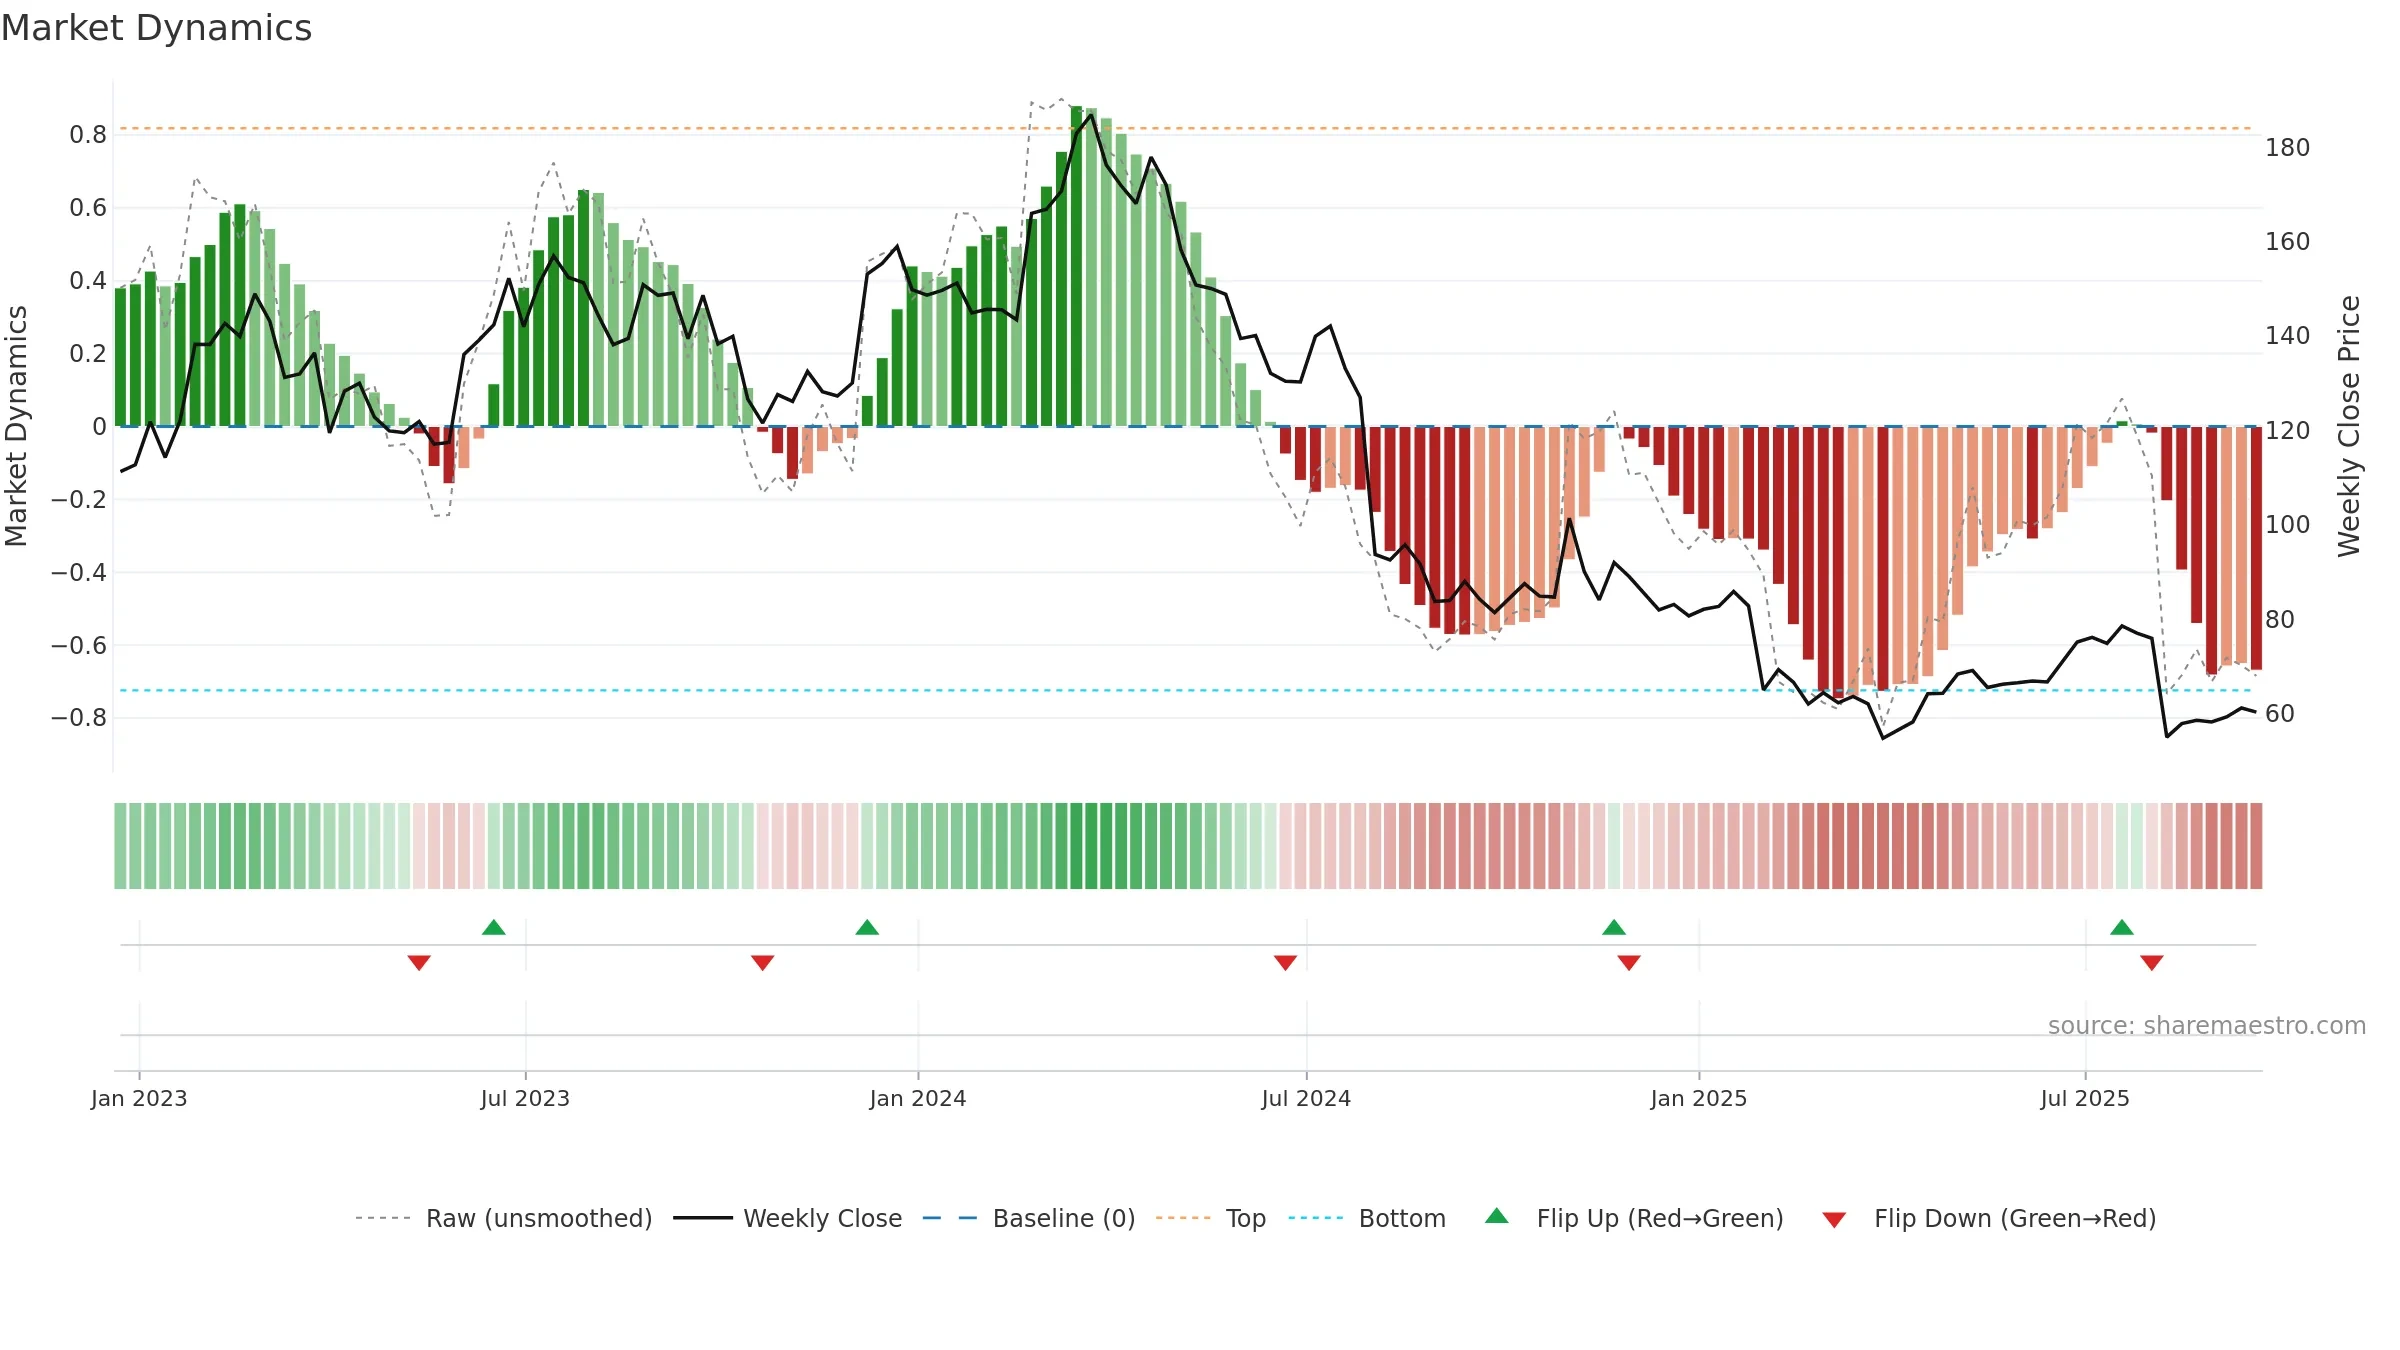This screenshot has width=2400, height=1350.
Task: Click the red flip-down triangle just before Jul 2024
Action: pos(1285,963)
